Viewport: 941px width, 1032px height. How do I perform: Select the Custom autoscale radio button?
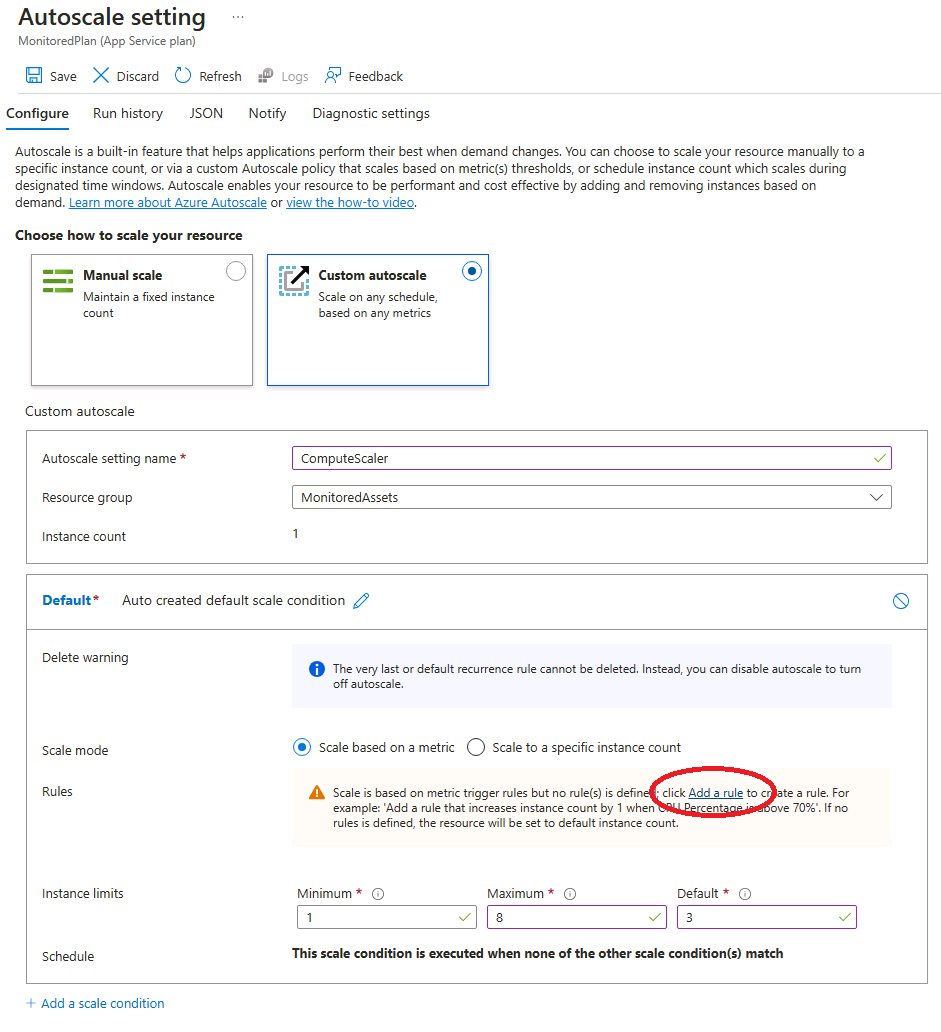tap(472, 271)
